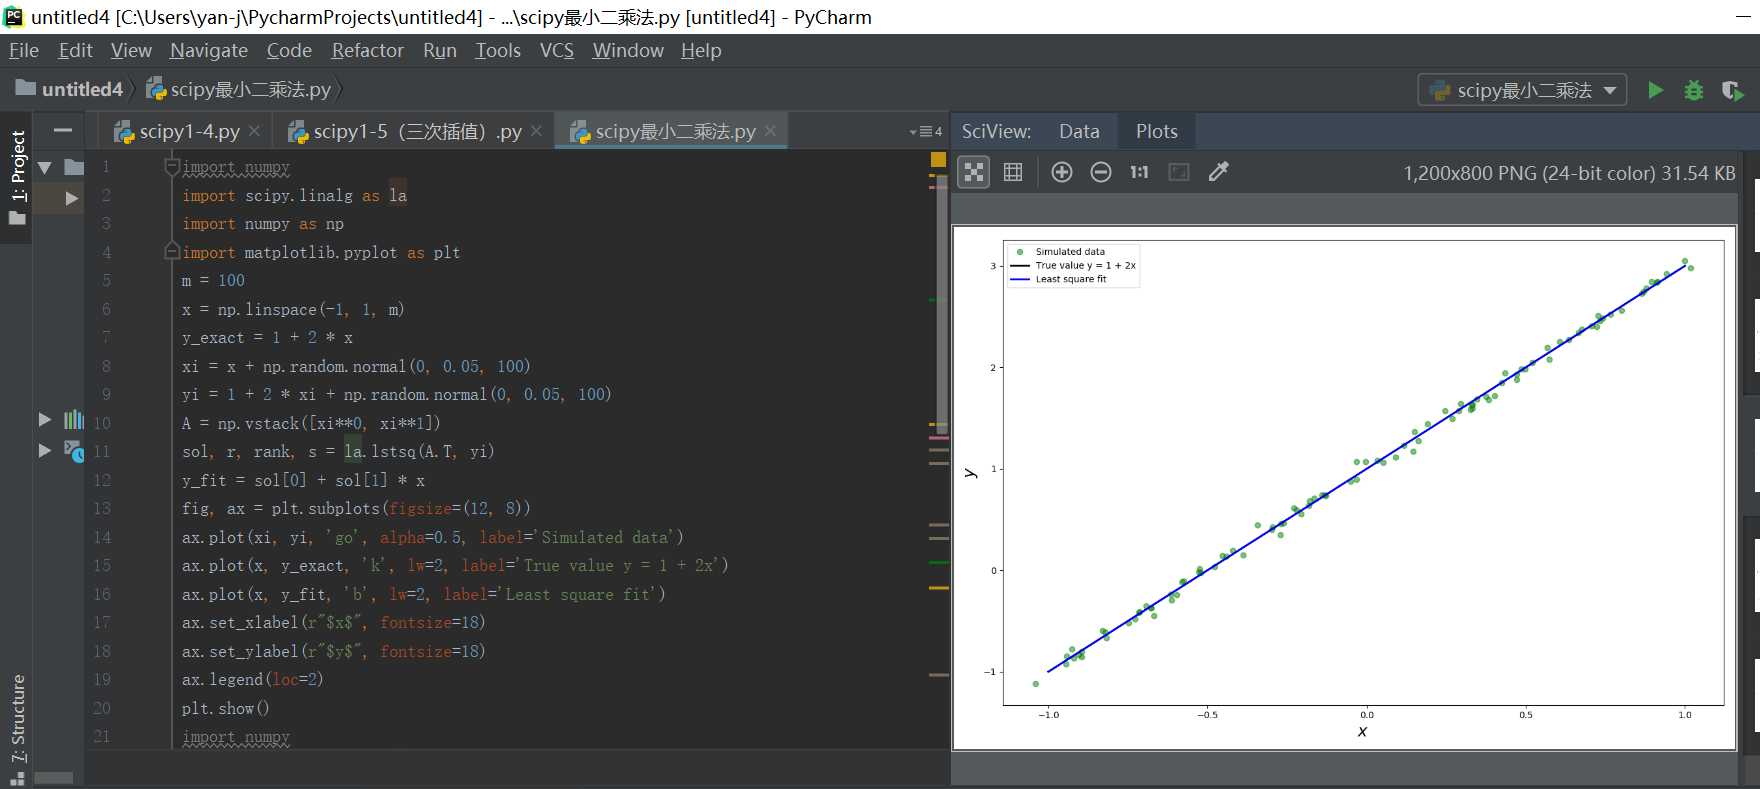Screen dimensions: 1760x789
Task: Toggle the chessboard transparency background
Action: tap(973, 172)
